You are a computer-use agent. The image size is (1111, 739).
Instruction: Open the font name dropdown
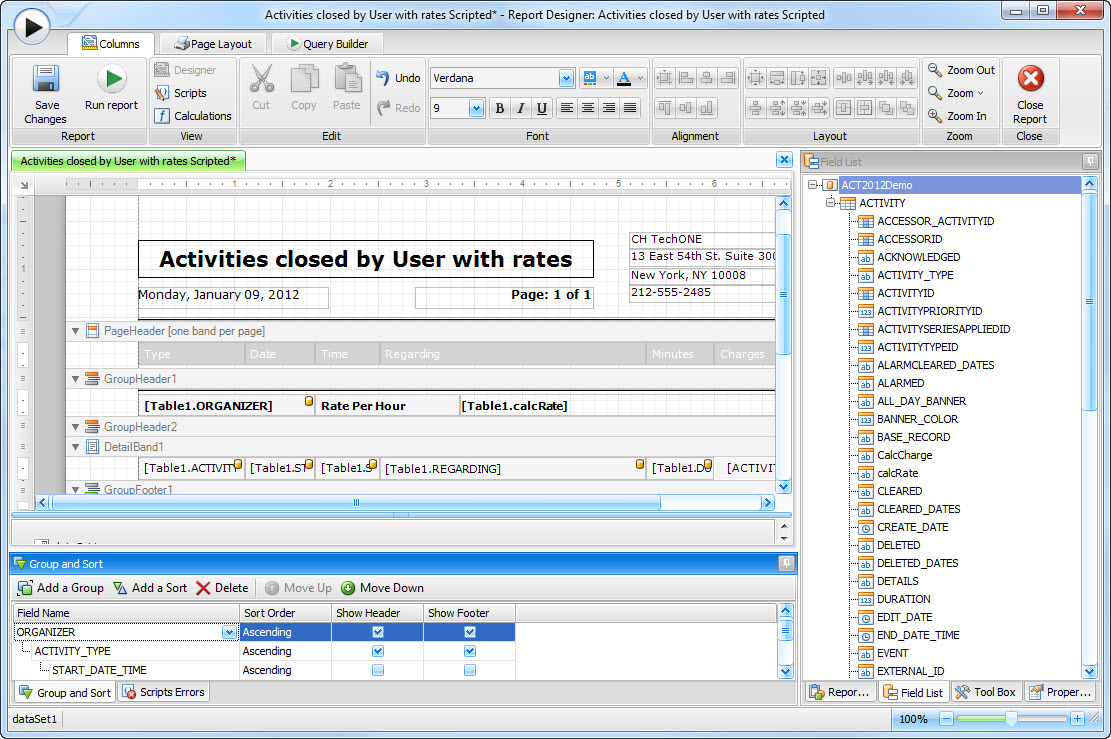566,78
